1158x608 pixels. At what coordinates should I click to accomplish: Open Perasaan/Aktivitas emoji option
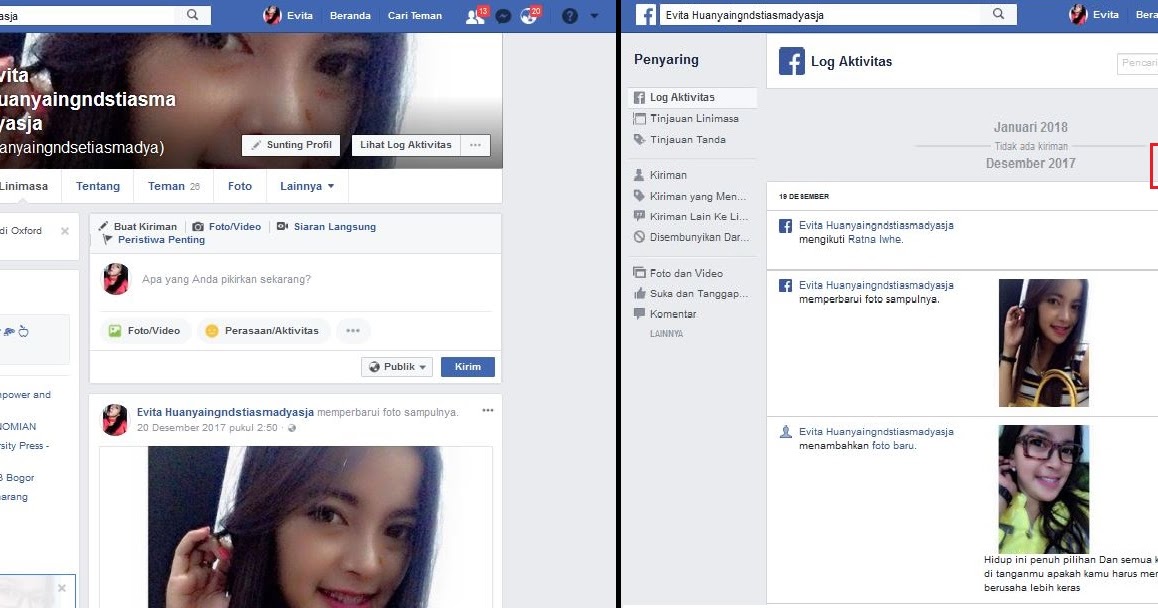[x=265, y=330]
